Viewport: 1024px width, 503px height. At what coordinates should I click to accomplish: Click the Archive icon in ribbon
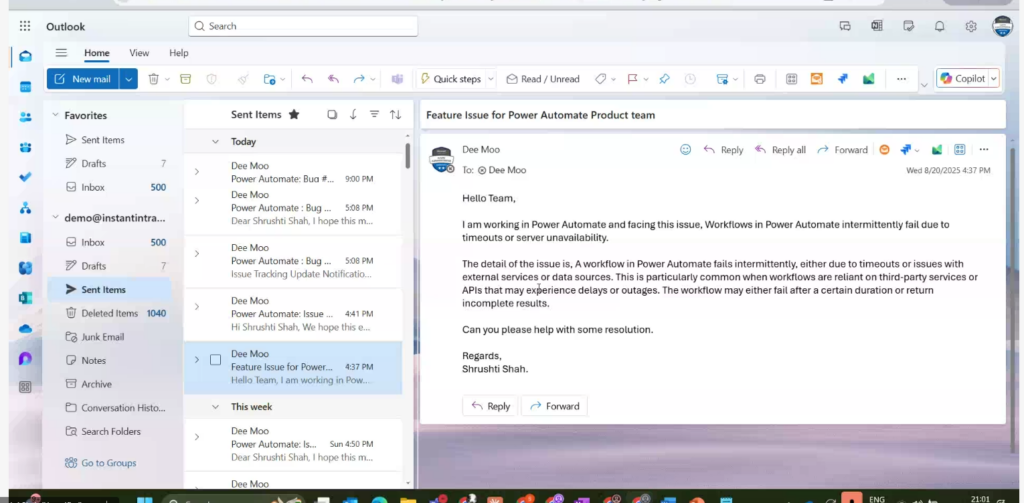click(185, 79)
